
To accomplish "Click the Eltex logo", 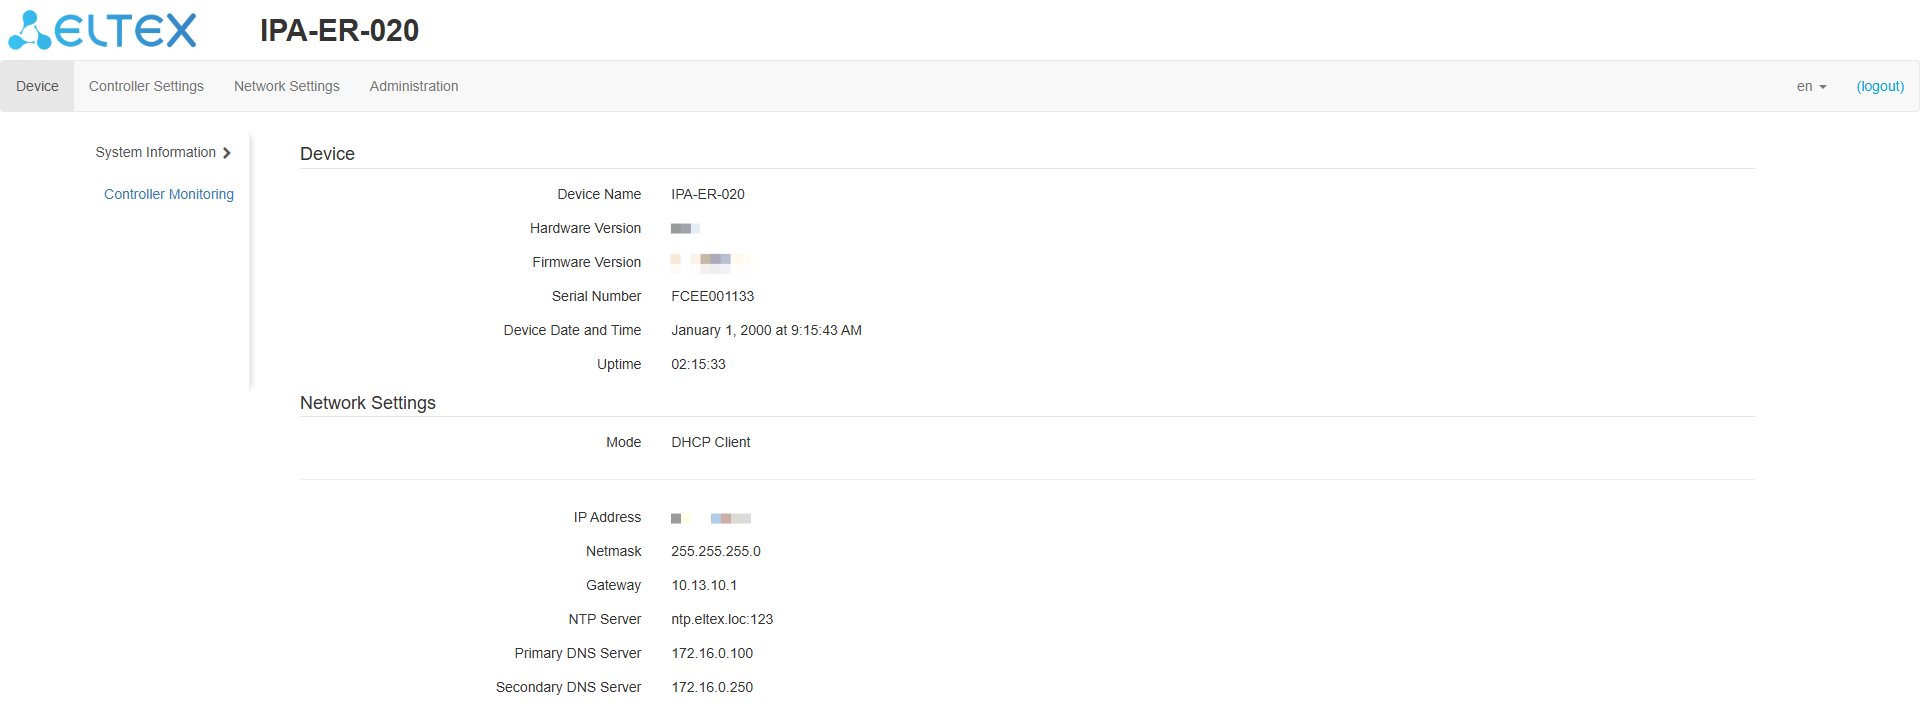I will click(103, 30).
